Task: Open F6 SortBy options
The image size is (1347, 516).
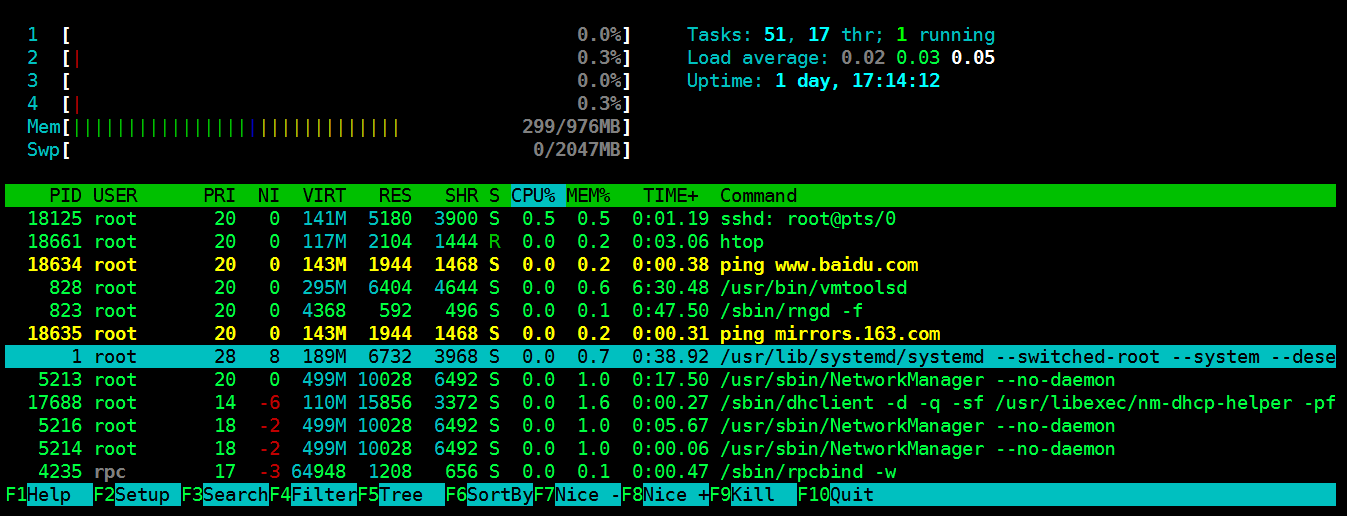Action: click(490, 495)
